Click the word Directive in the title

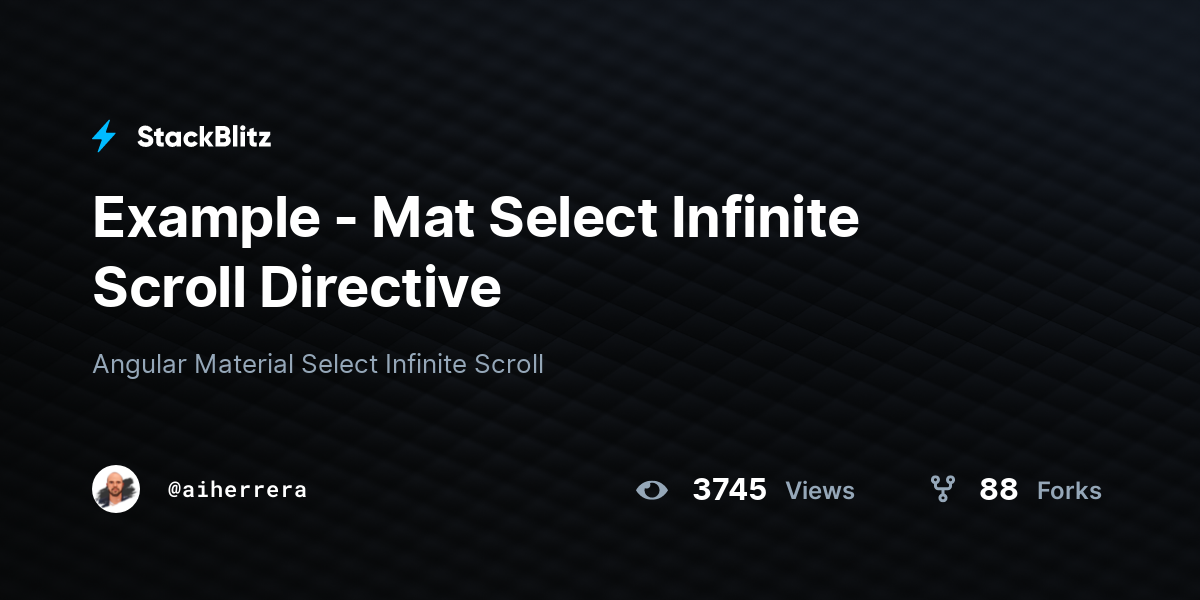tap(381, 288)
